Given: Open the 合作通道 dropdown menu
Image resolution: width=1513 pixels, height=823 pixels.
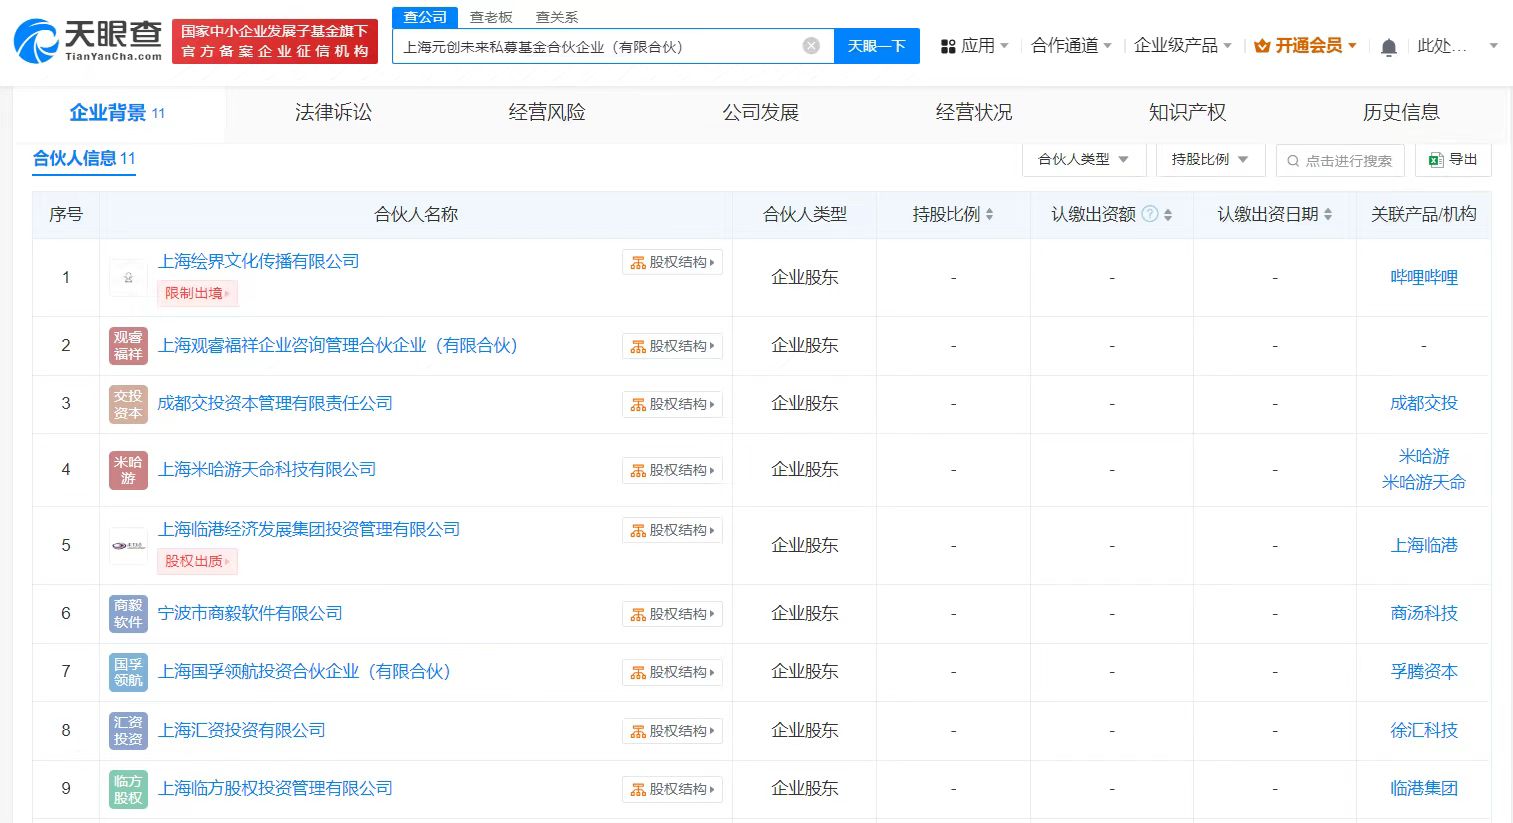Looking at the screenshot, I should tap(1071, 46).
